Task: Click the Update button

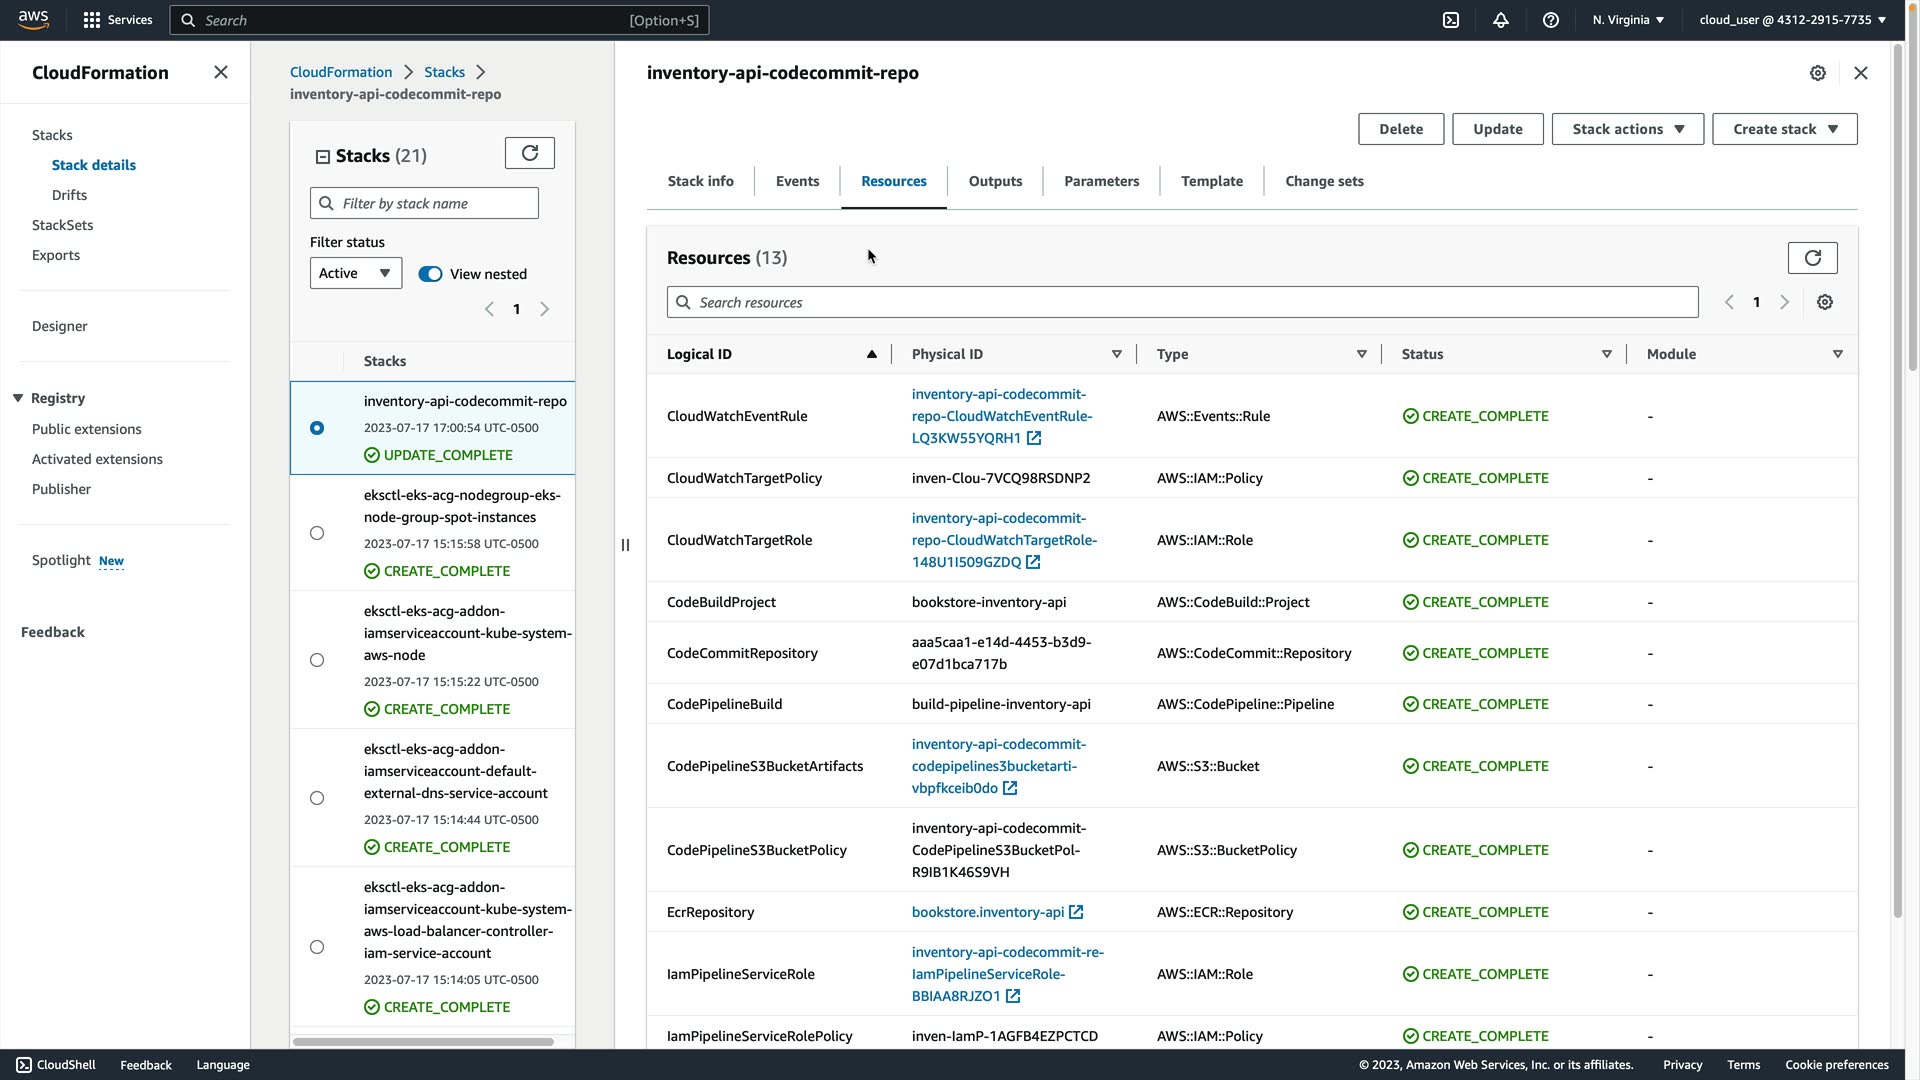Action: click(1497, 129)
